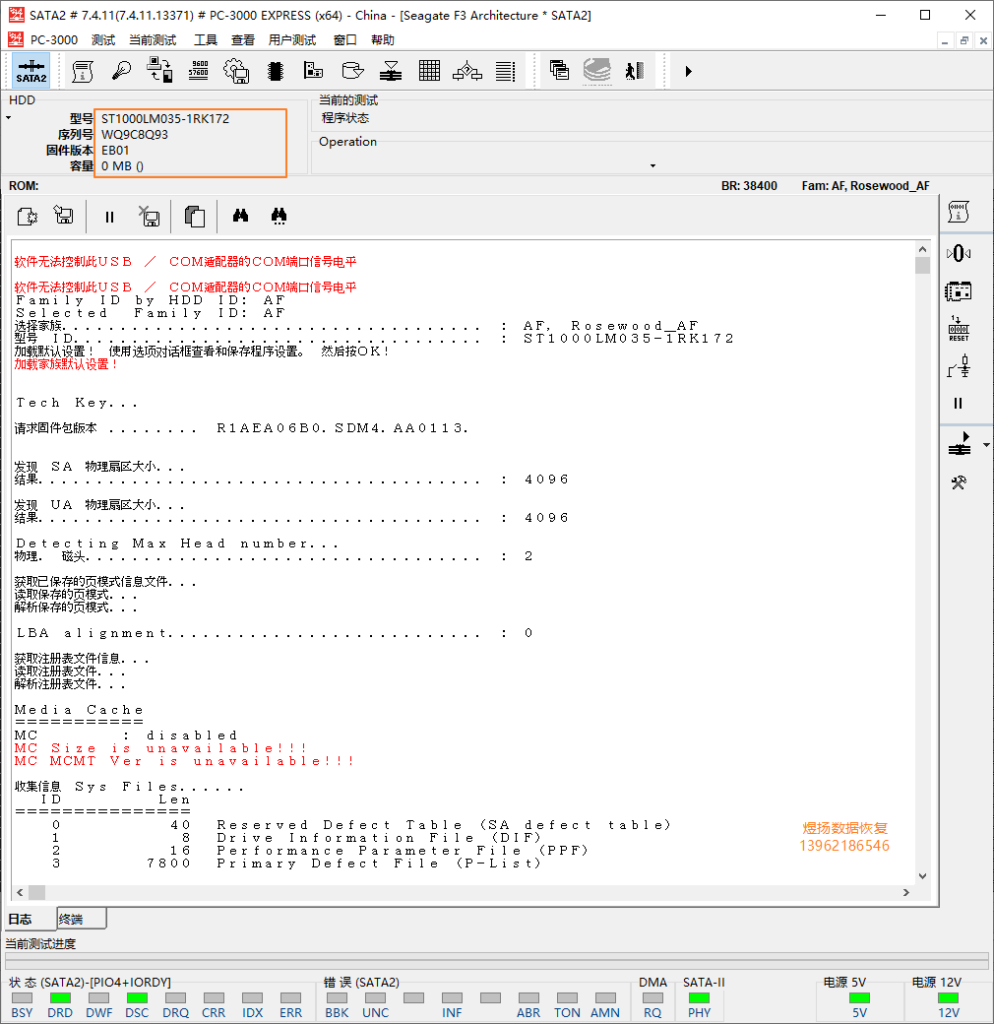Screen dimensions: 994x1024
Task: Click the play-over-platters icon in right sidebar
Action: click(x=959, y=443)
